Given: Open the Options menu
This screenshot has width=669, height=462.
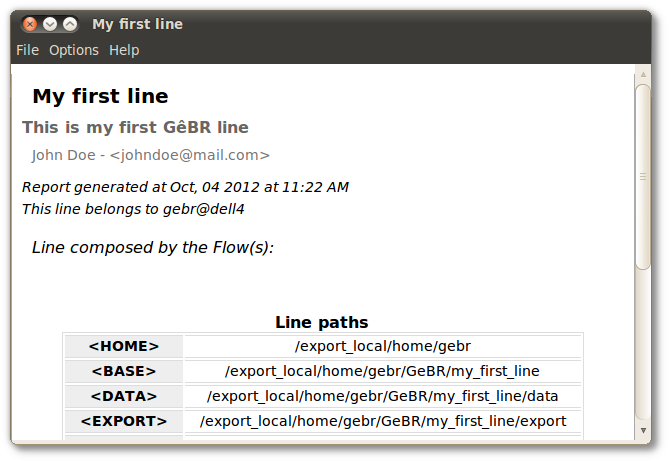Looking at the screenshot, I should [x=74, y=50].
